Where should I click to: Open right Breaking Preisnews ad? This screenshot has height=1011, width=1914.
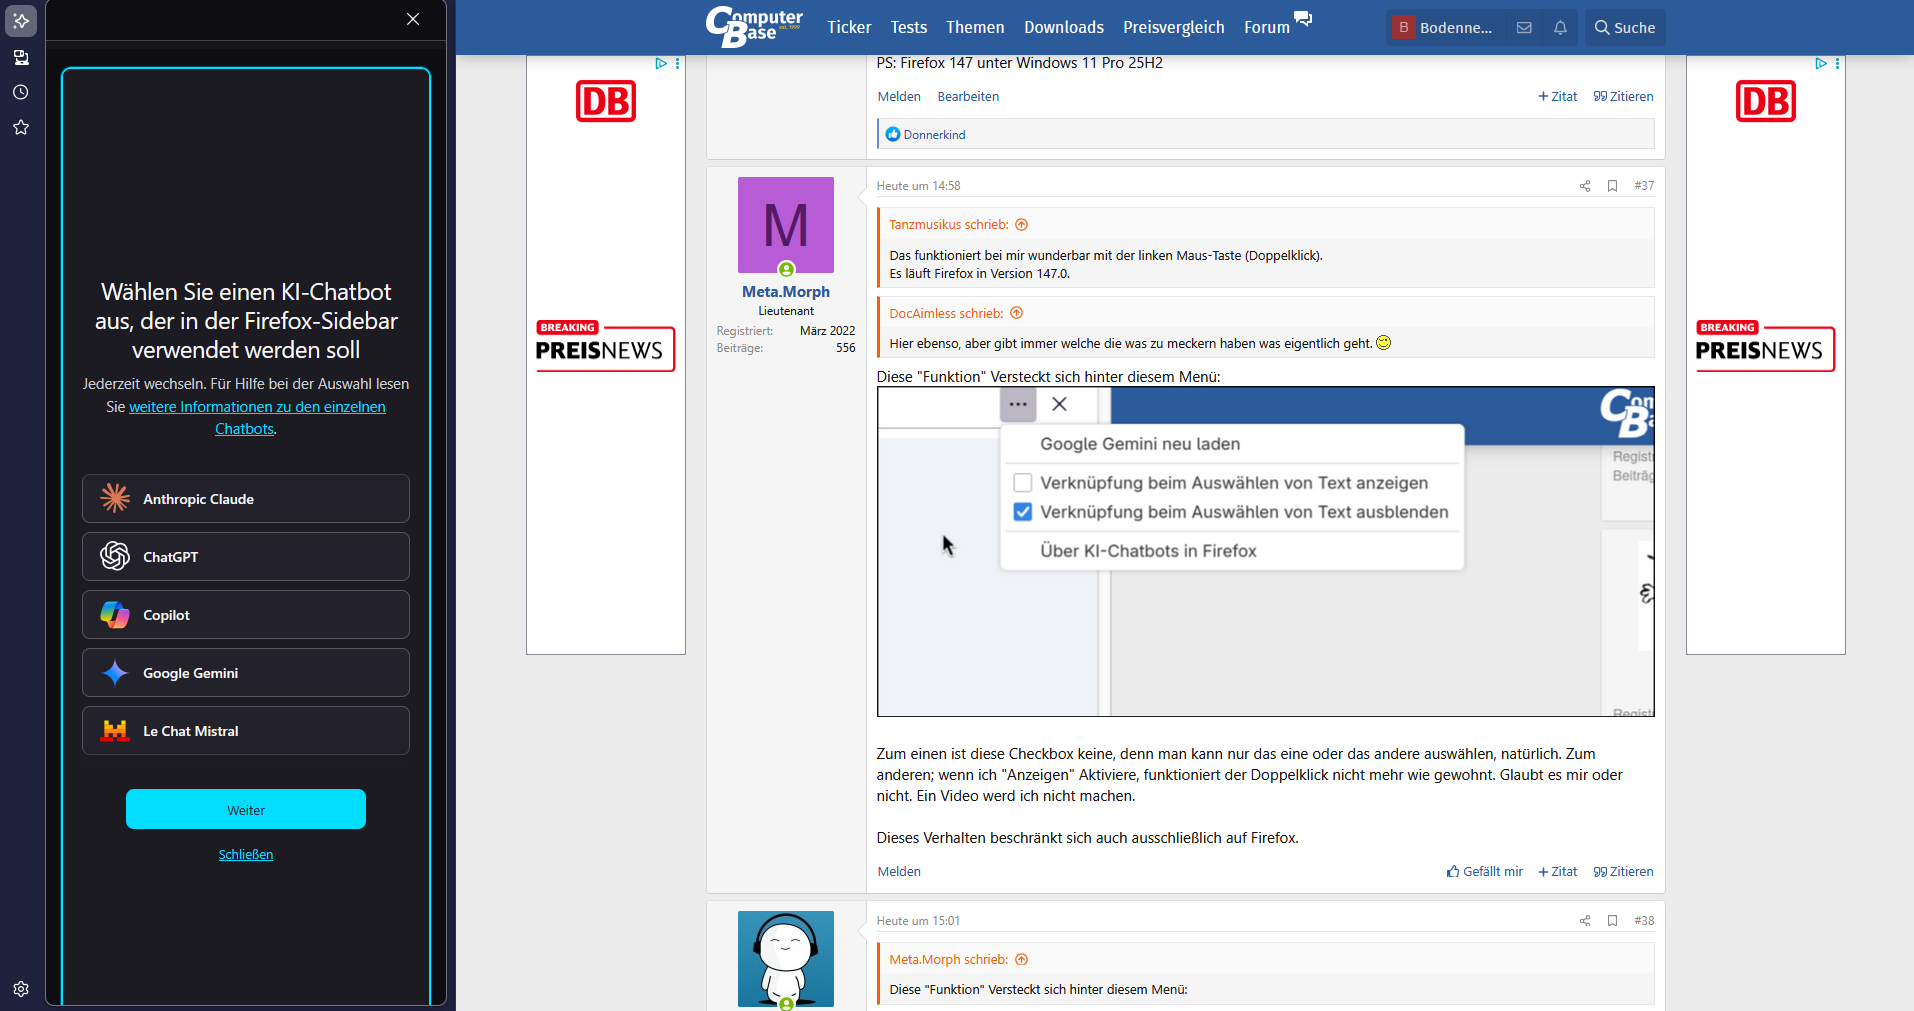1766,346
